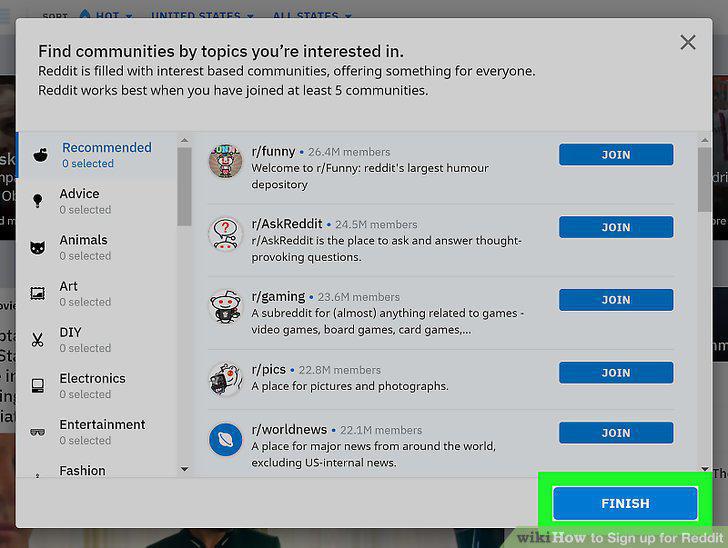This screenshot has height=548, width=728.
Task: Select the Entertainment topic
Action: tap(97, 432)
